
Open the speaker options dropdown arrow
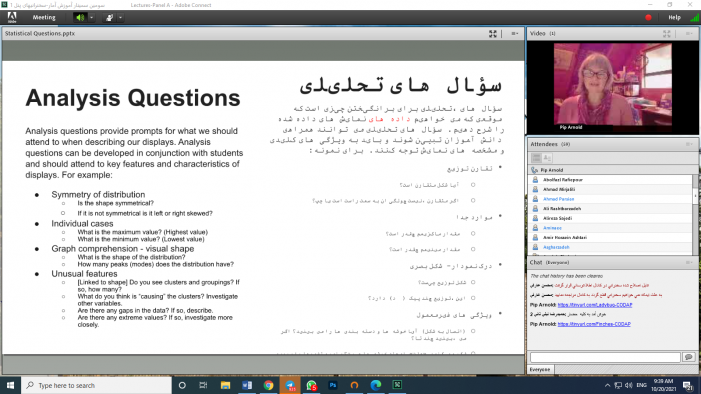point(91,17)
